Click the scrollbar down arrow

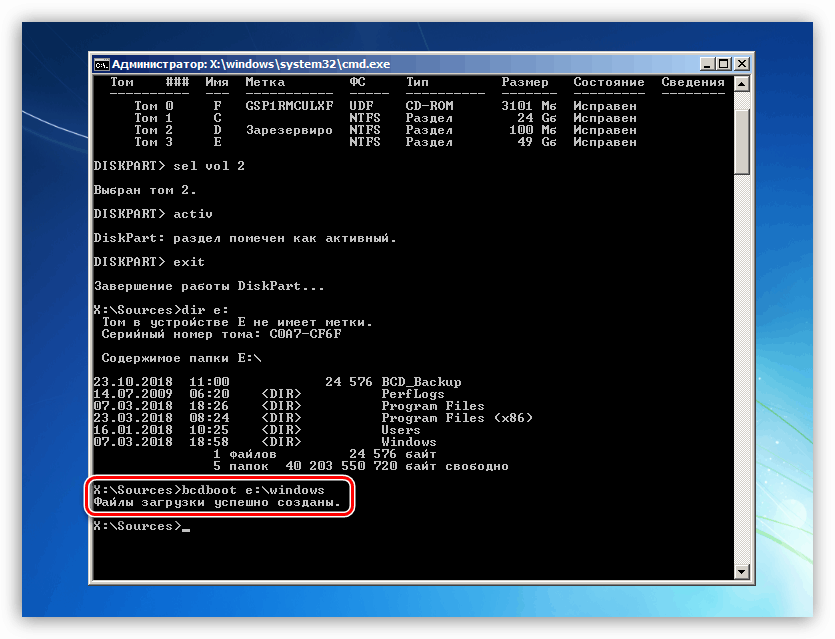coord(742,571)
